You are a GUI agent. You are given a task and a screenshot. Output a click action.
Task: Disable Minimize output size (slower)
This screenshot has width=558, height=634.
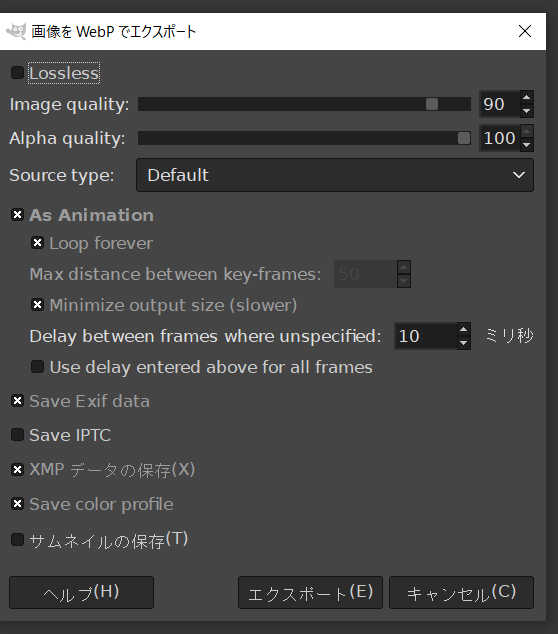[38, 304]
